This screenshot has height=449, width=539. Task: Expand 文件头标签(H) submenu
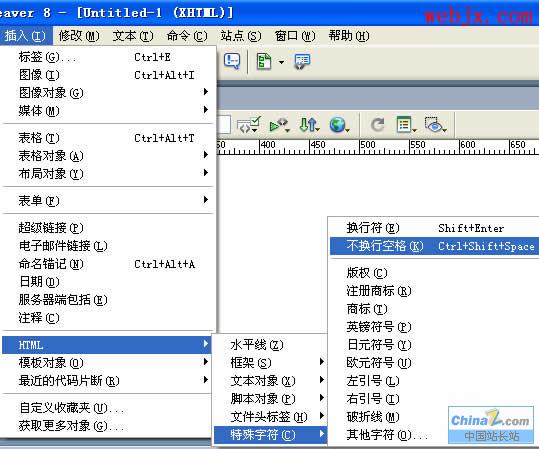tap(270, 417)
